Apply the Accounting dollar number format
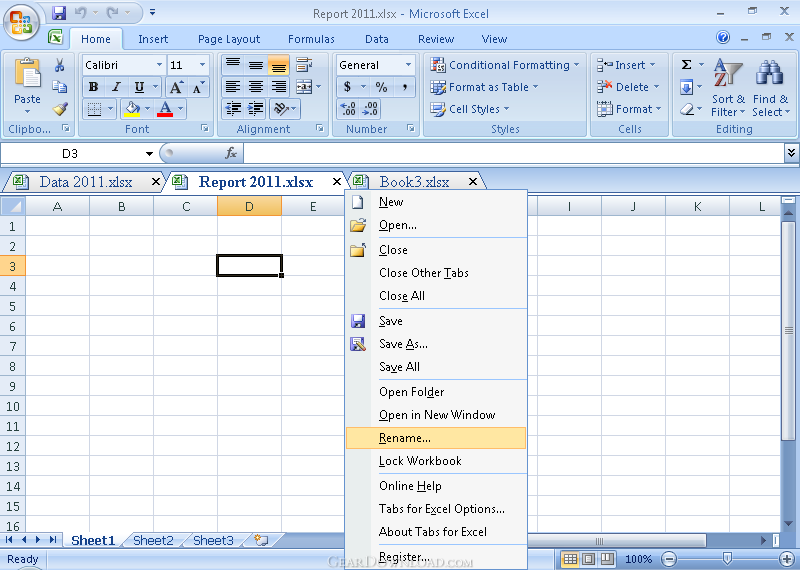This screenshot has width=800, height=570. coord(347,87)
